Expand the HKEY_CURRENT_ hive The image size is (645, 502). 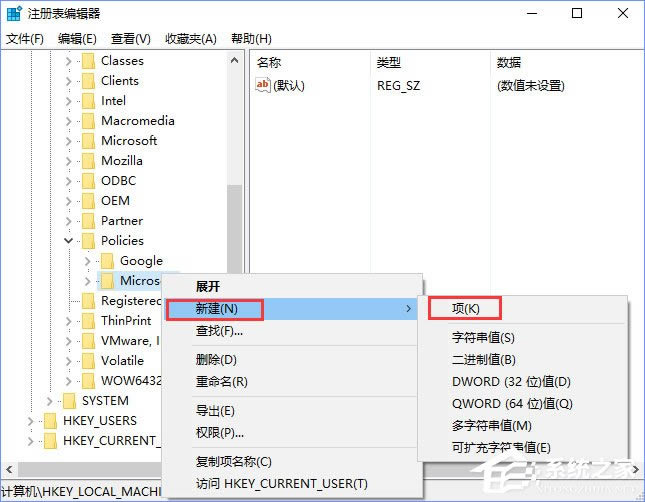30,441
